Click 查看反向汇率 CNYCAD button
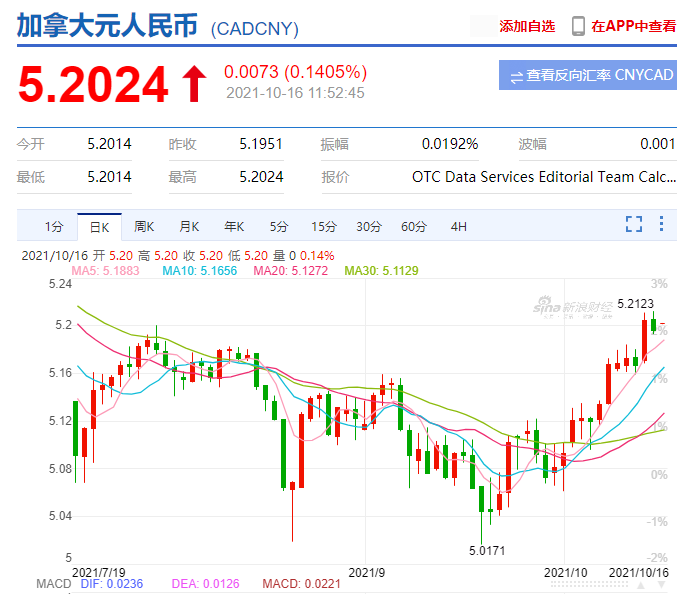The width and height of the screenshot is (695, 594). tap(587, 75)
